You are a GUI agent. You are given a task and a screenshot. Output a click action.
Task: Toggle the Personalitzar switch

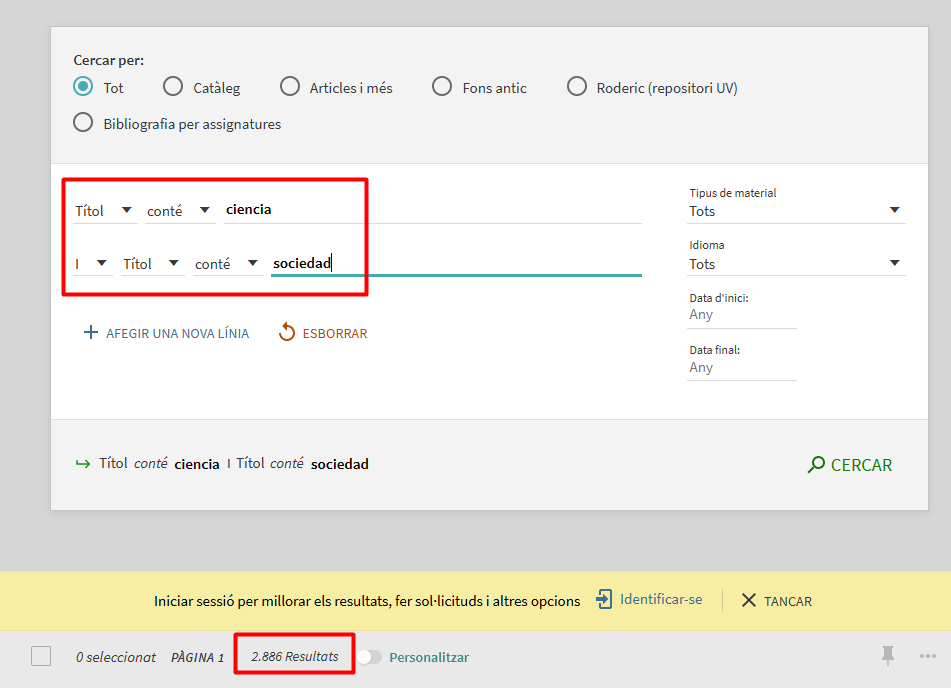pyautogui.click(x=369, y=657)
